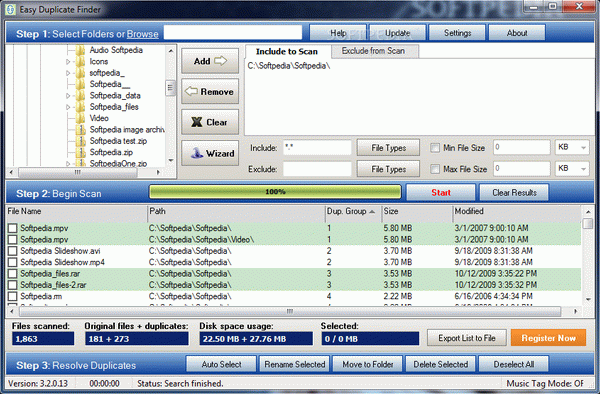
Task: Switch to Exclude from Scan tab
Action: pyautogui.click(x=374, y=51)
